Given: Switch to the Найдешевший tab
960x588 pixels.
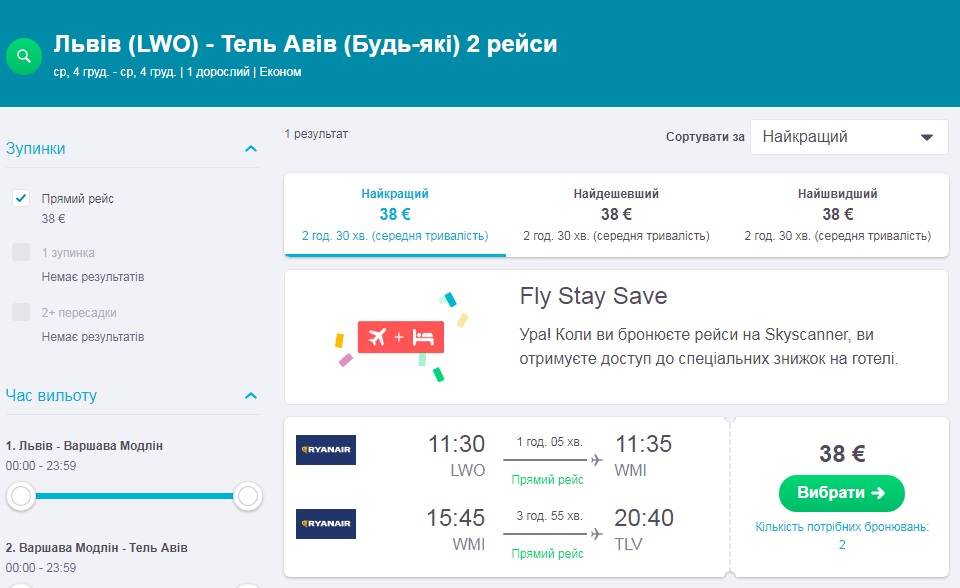Looking at the screenshot, I should tap(616, 214).
